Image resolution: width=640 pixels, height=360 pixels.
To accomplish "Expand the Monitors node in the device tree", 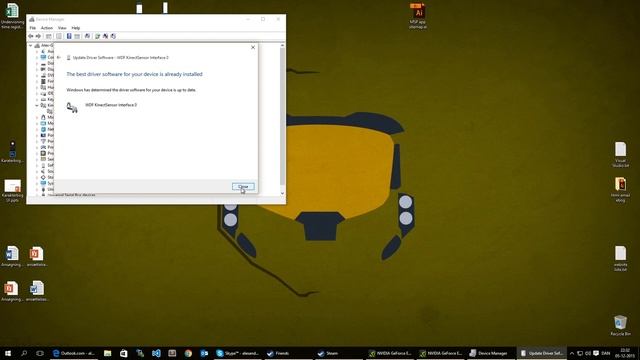I will 37,123.
